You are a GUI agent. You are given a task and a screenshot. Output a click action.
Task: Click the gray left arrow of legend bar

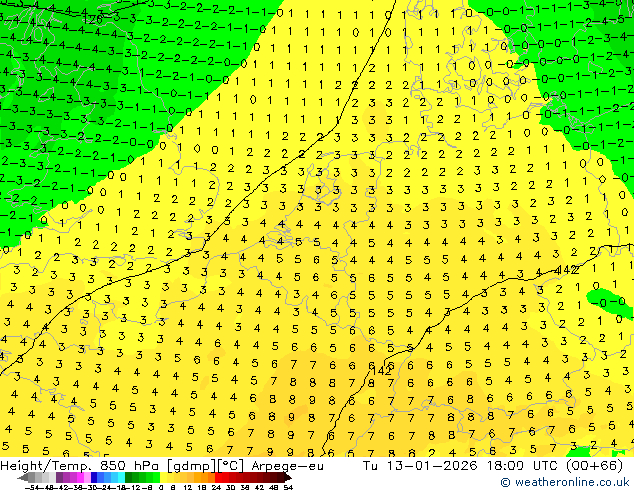(22, 478)
